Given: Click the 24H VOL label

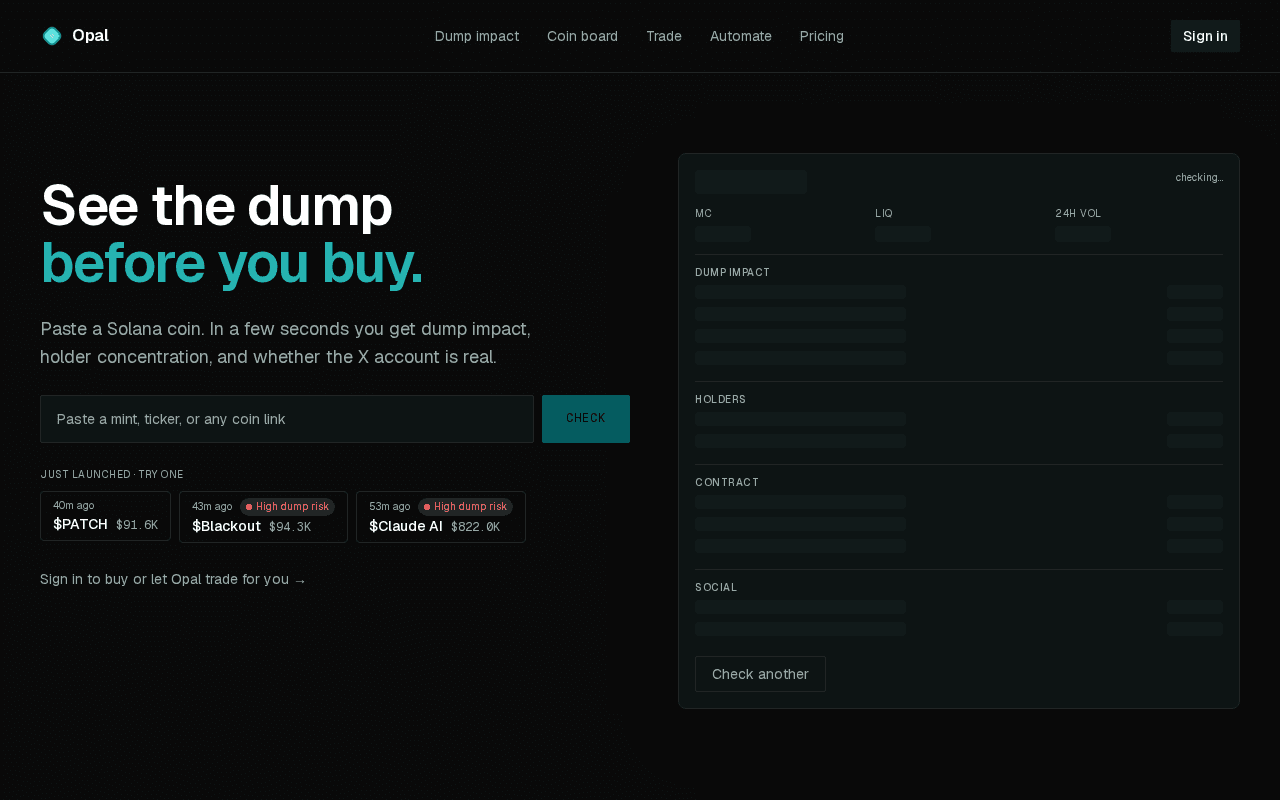Looking at the screenshot, I should (1078, 214).
